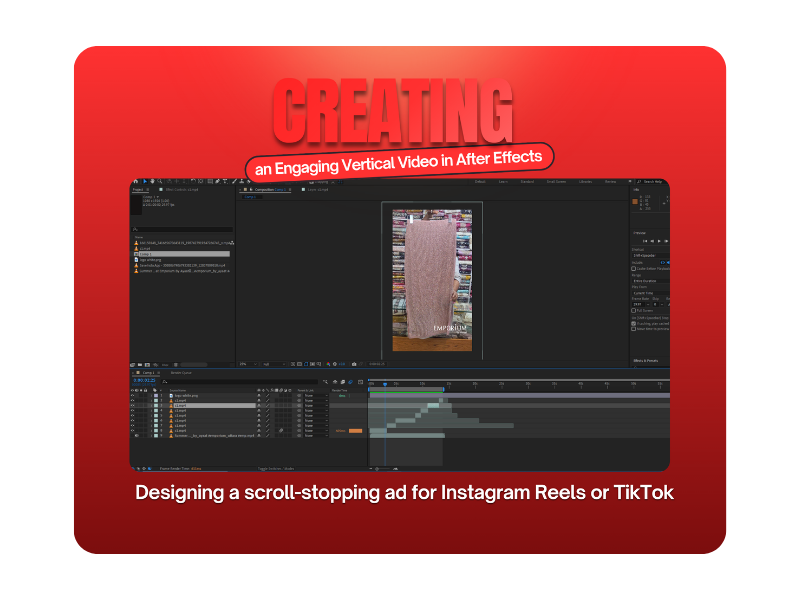Screen dimensions: 800x600
Task: Click Toggle Switches / Modes button
Action: pyautogui.click(x=276, y=468)
